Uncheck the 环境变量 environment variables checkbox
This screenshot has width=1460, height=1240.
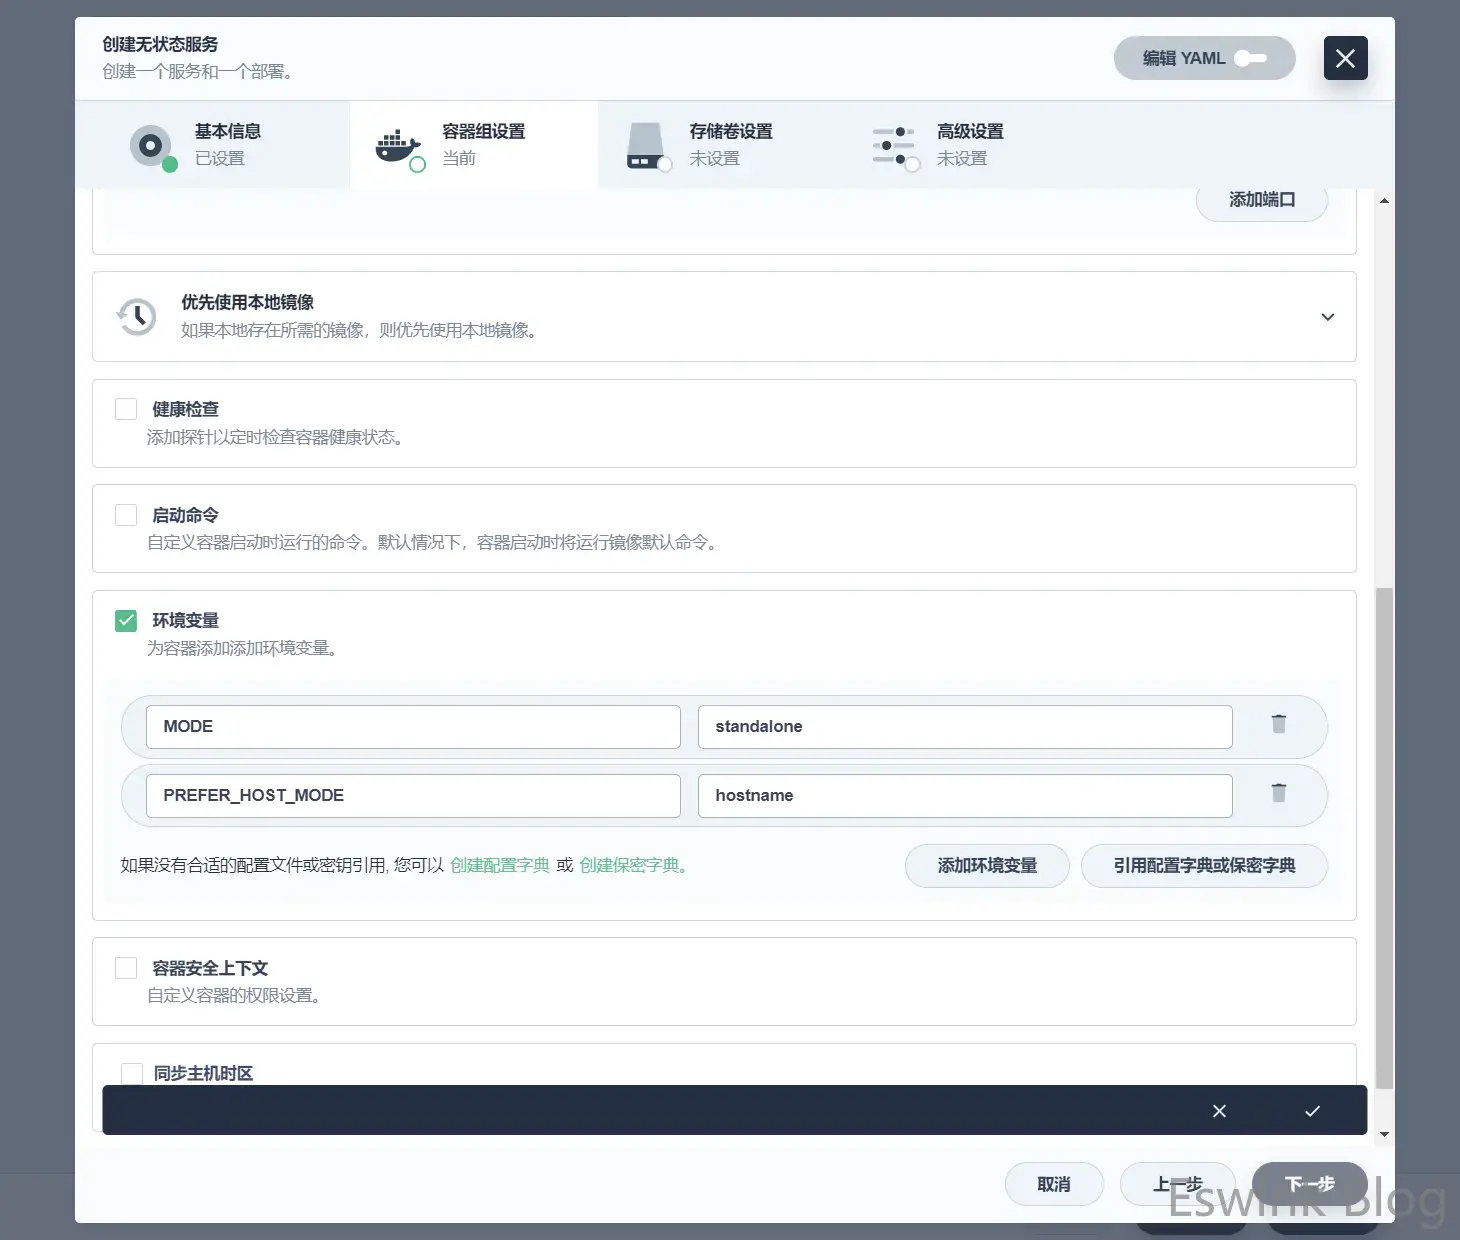tap(126, 621)
